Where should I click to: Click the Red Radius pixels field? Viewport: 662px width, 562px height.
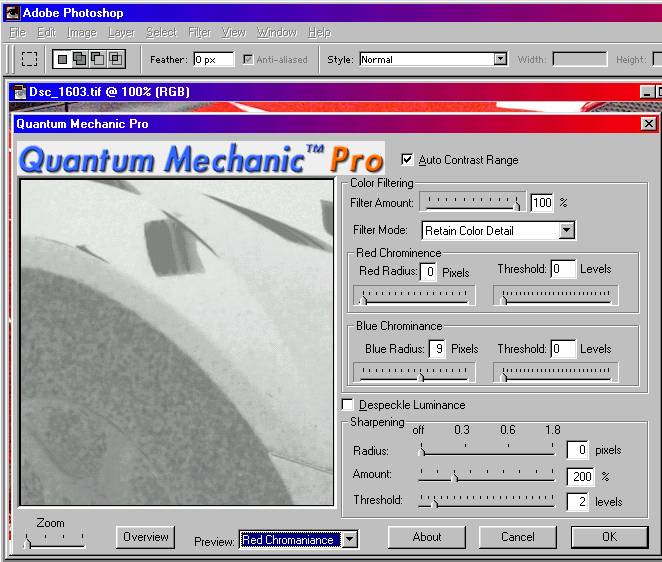(429, 271)
